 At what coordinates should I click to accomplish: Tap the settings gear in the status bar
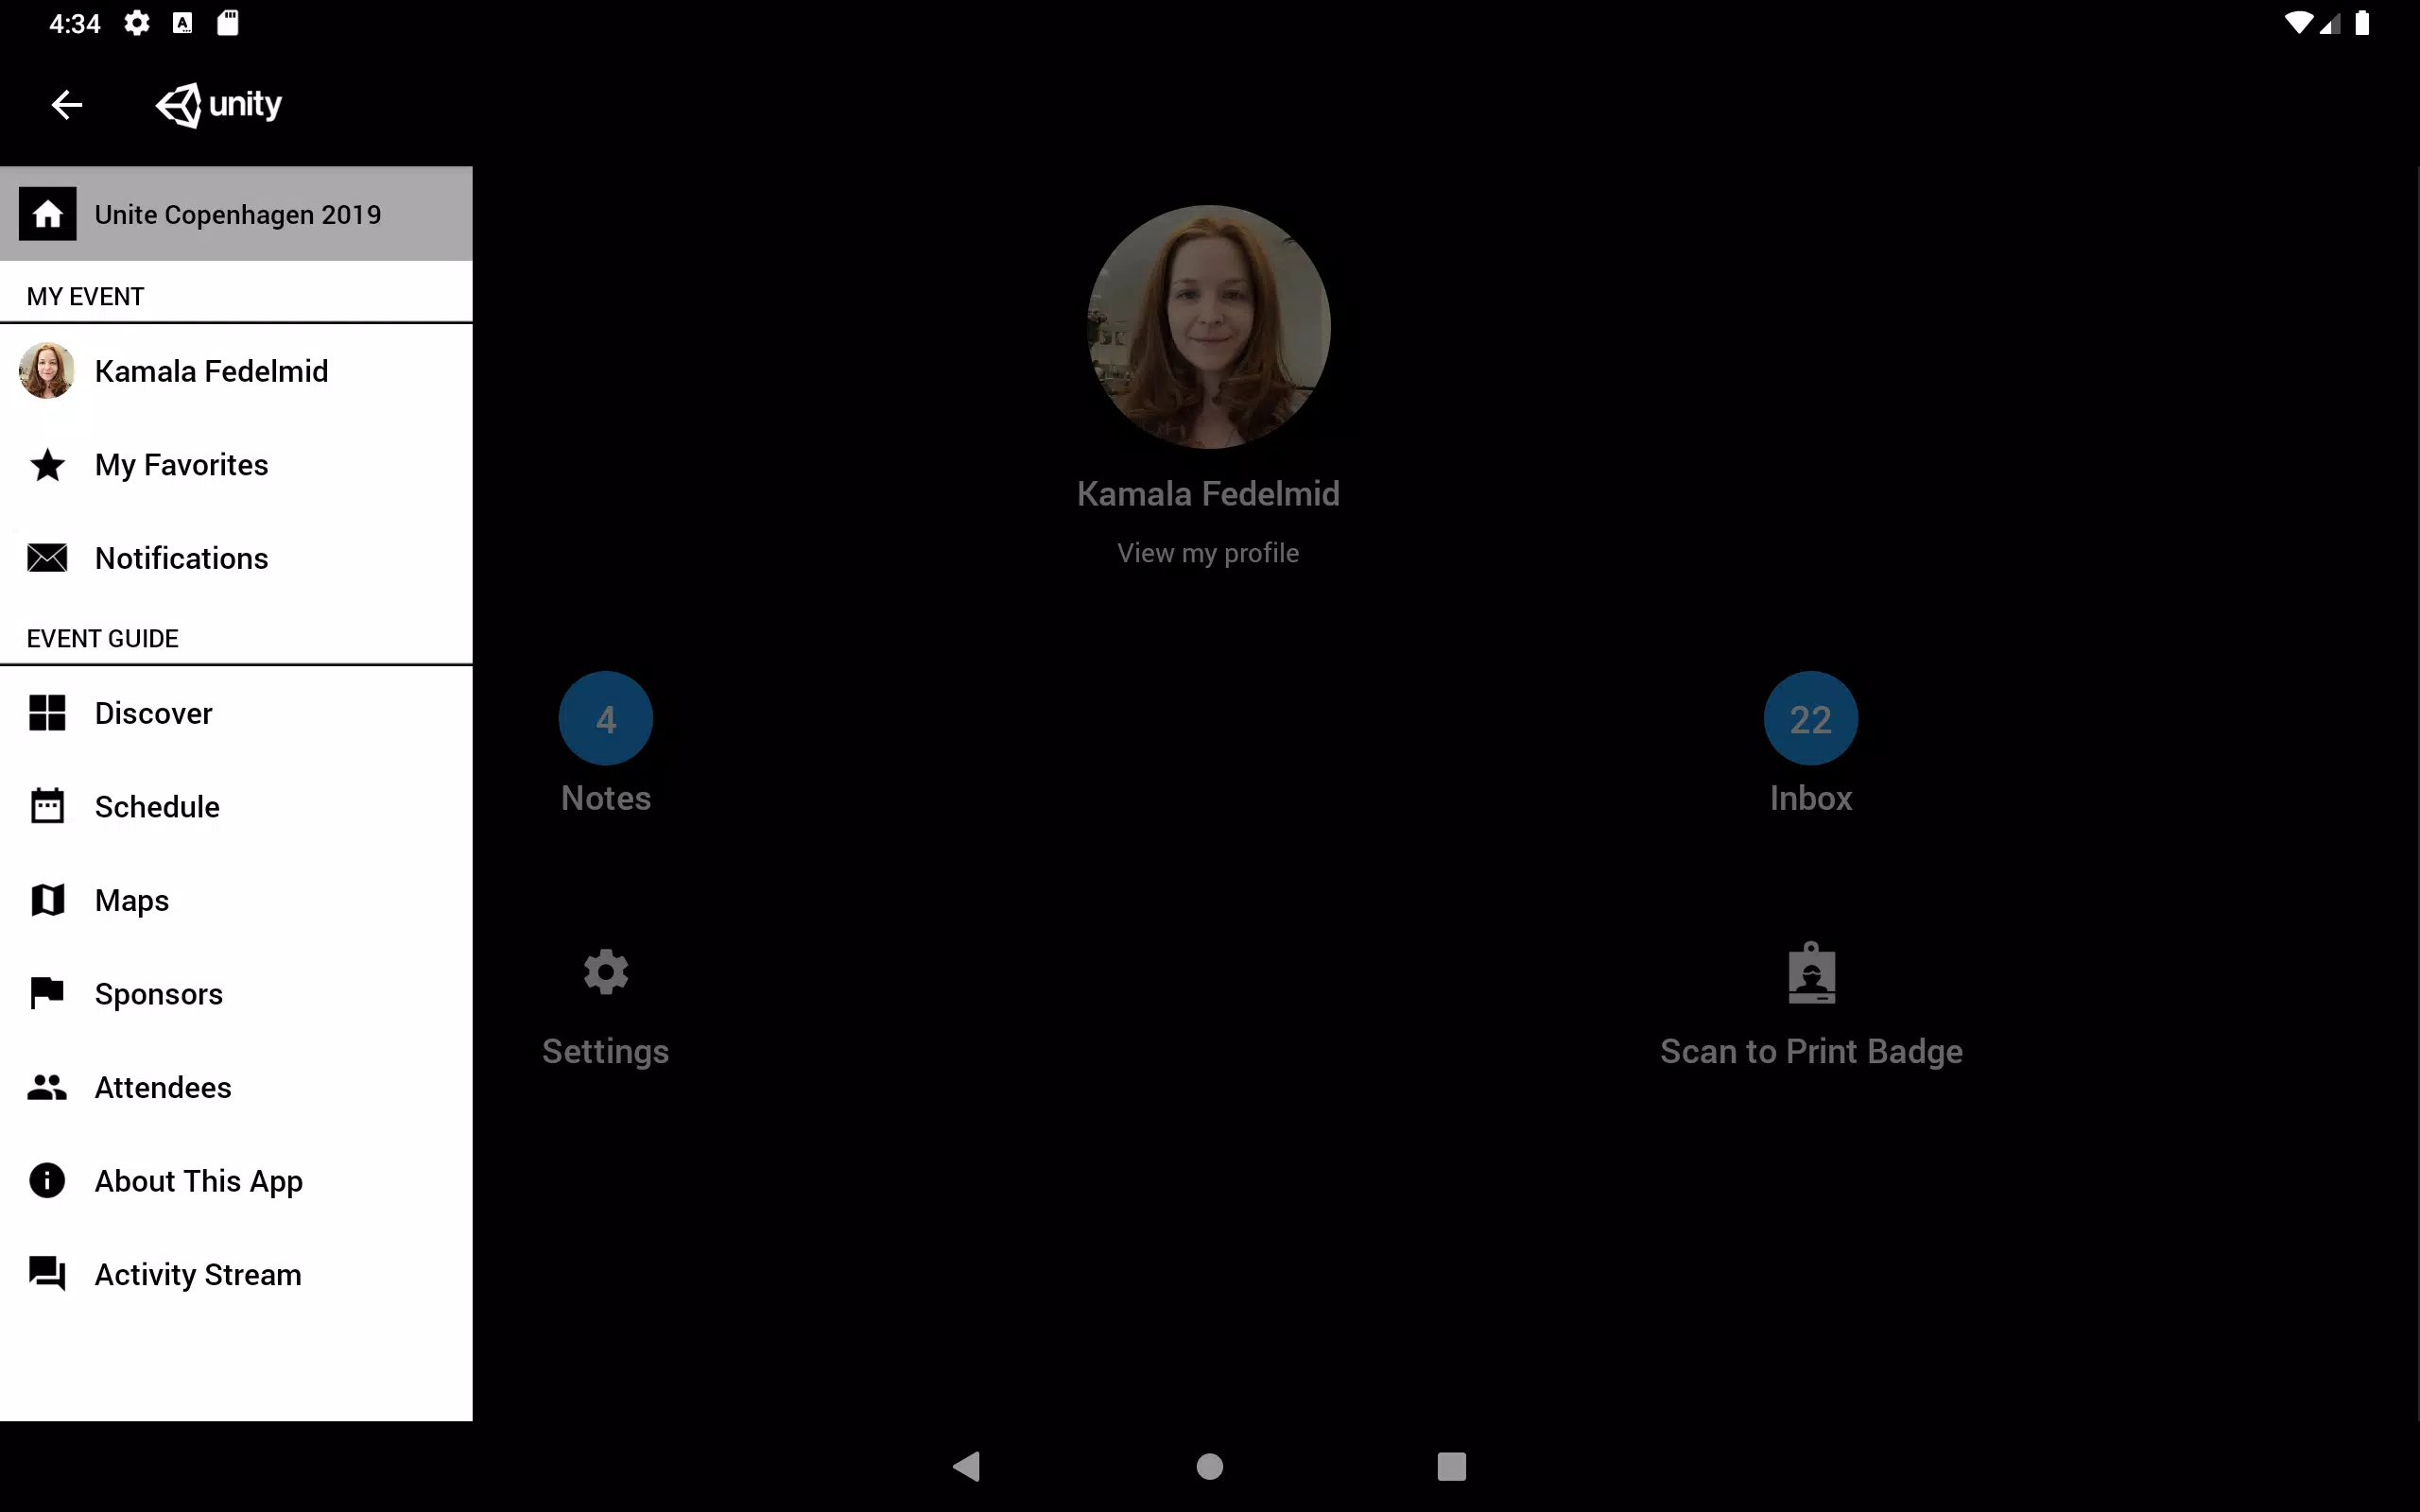click(x=137, y=23)
